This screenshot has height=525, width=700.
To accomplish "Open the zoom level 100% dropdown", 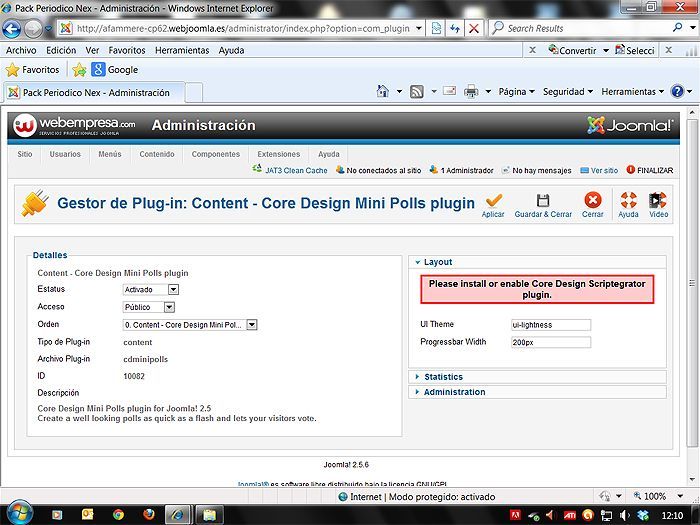I will click(x=679, y=496).
